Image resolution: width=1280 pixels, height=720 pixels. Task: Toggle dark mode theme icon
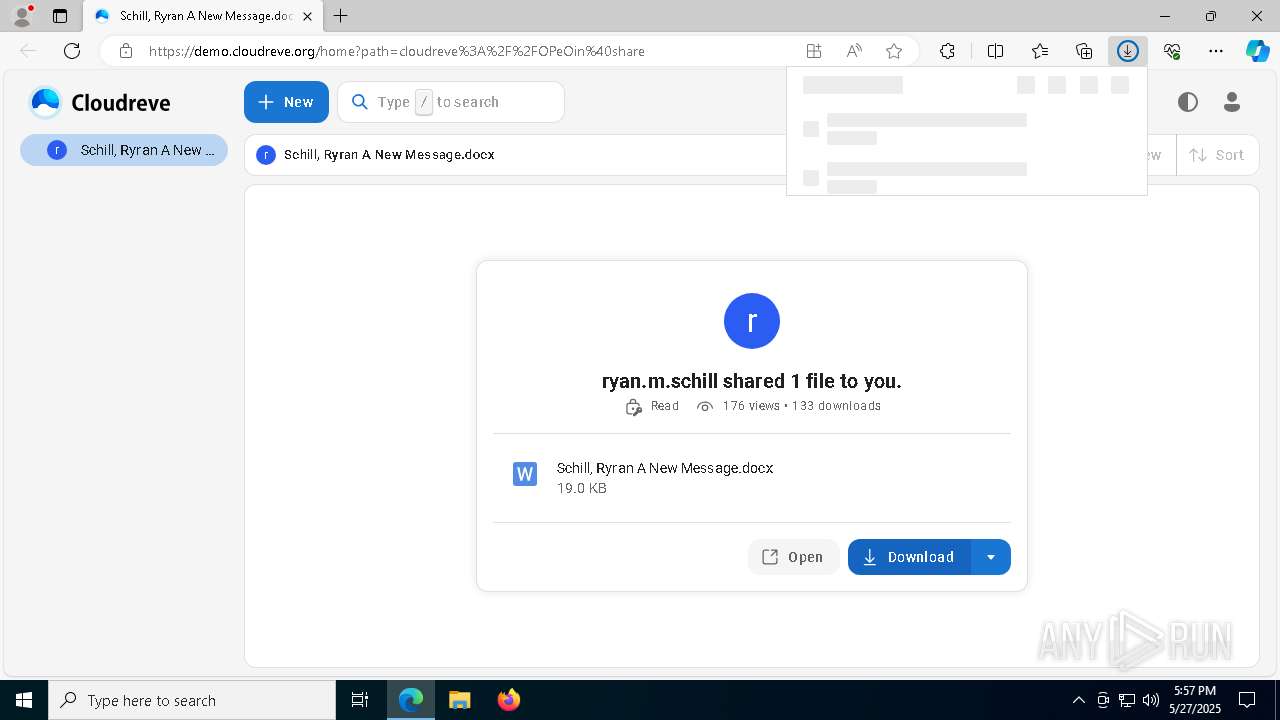point(1187,102)
